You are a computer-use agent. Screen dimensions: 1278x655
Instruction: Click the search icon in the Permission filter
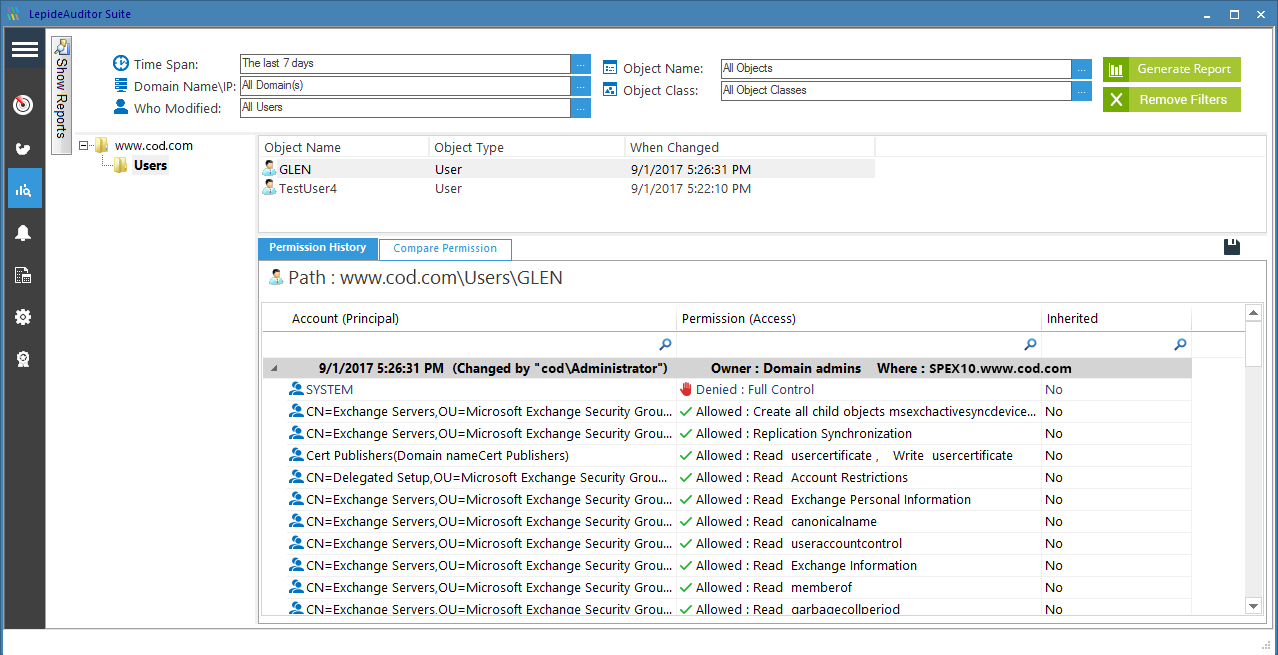pyautogui.click(x=1031, y=344)
